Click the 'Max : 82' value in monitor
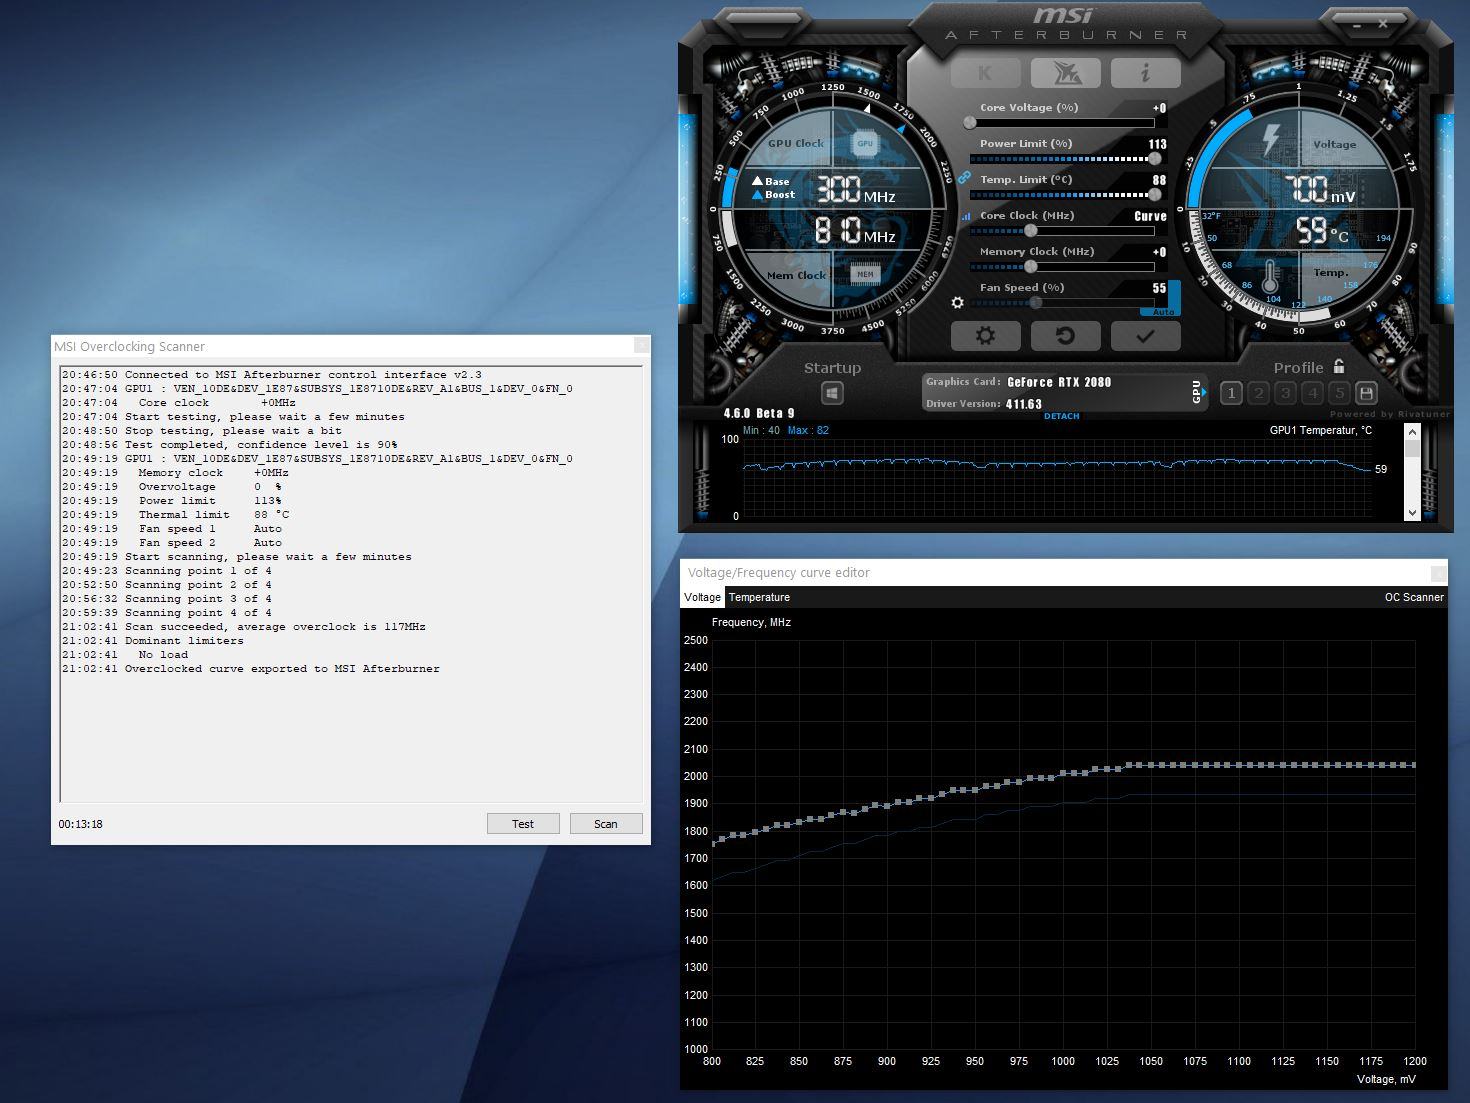This screenshot has width=1470, height=1103. (x=808, y=431)
